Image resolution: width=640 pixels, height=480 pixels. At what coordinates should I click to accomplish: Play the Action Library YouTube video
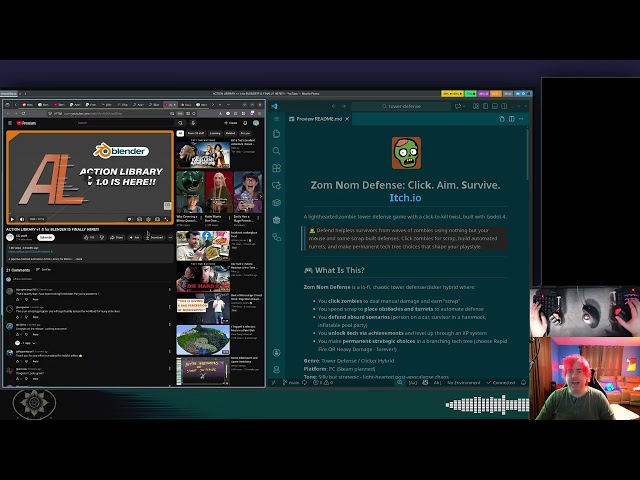pos(12,219)
